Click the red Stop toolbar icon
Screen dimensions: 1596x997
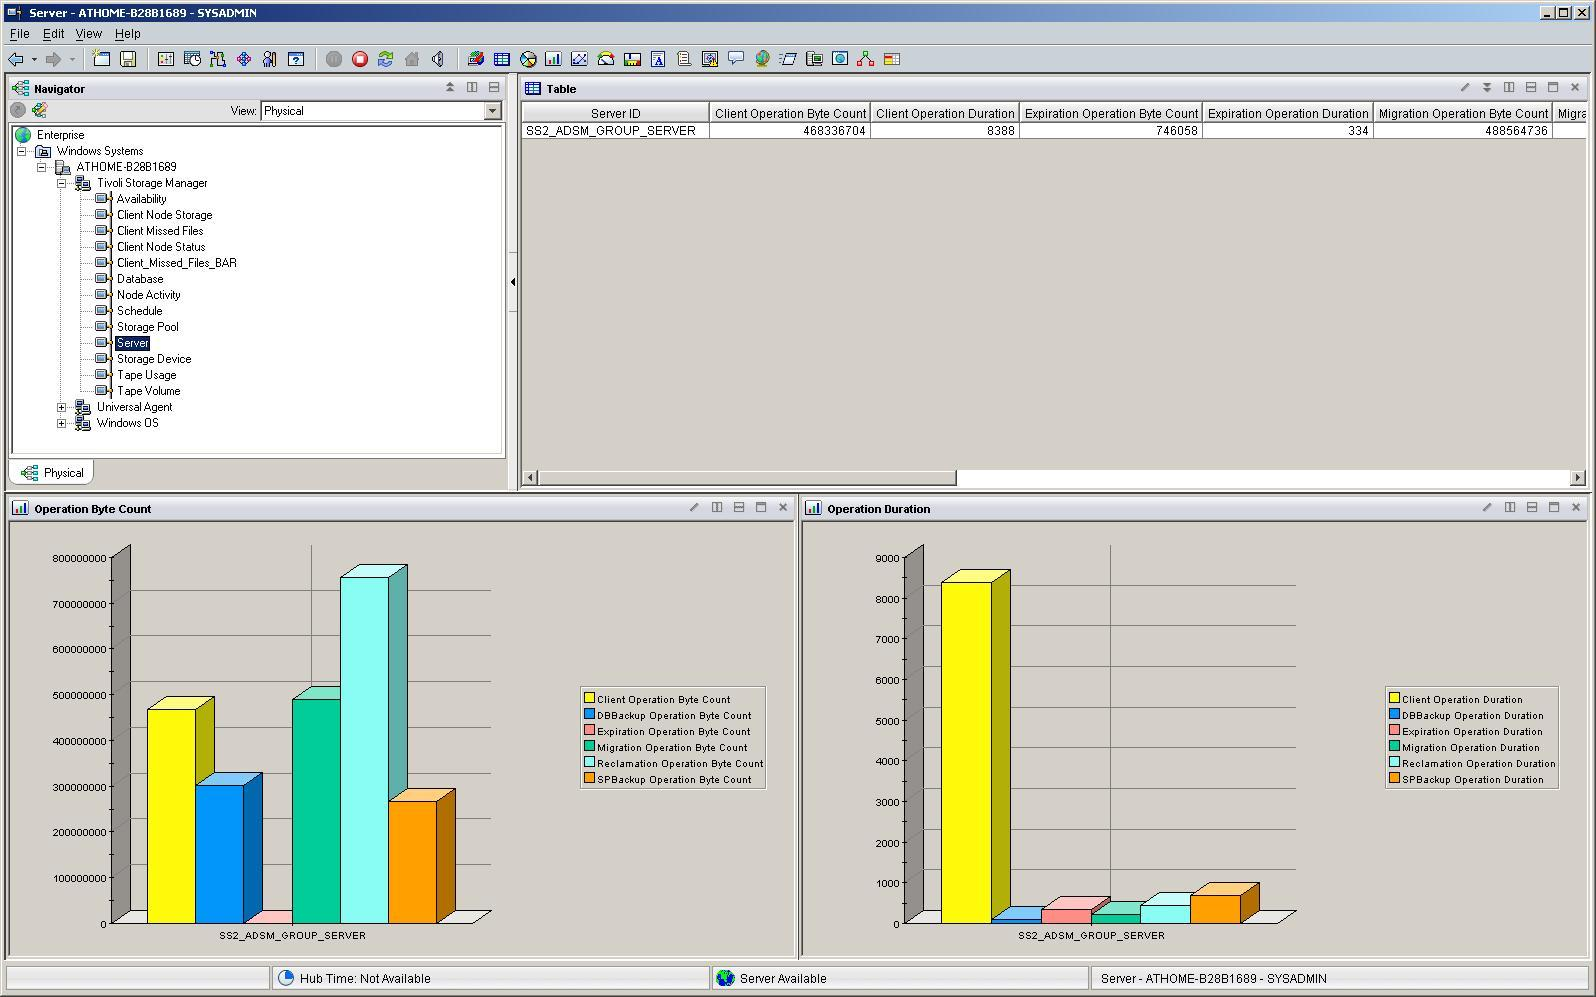[x=360, y=59]
